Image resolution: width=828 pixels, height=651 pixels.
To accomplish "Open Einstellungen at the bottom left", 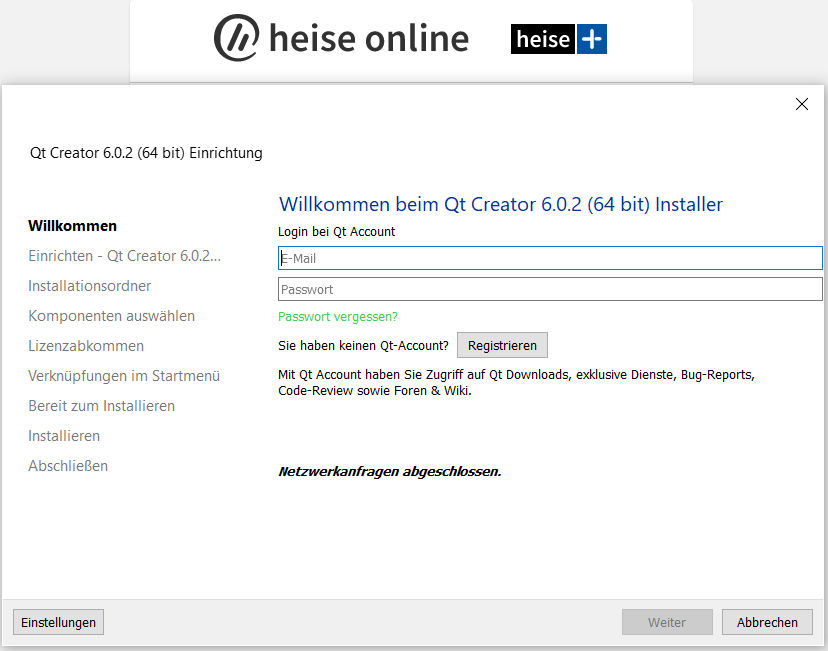I will pyautogui.click(x=59, y=622).
